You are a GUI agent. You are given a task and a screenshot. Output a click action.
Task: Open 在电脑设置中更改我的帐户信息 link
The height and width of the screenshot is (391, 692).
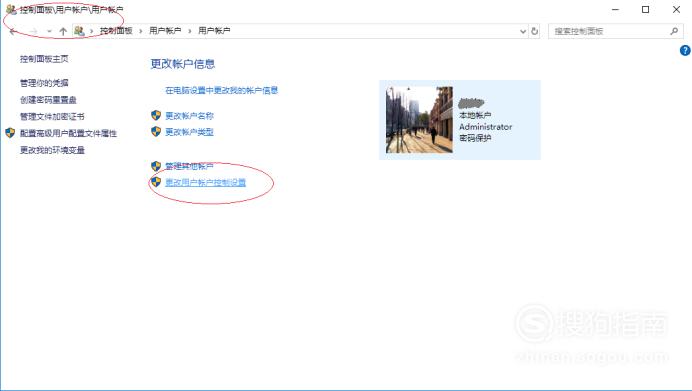point(222,90)
